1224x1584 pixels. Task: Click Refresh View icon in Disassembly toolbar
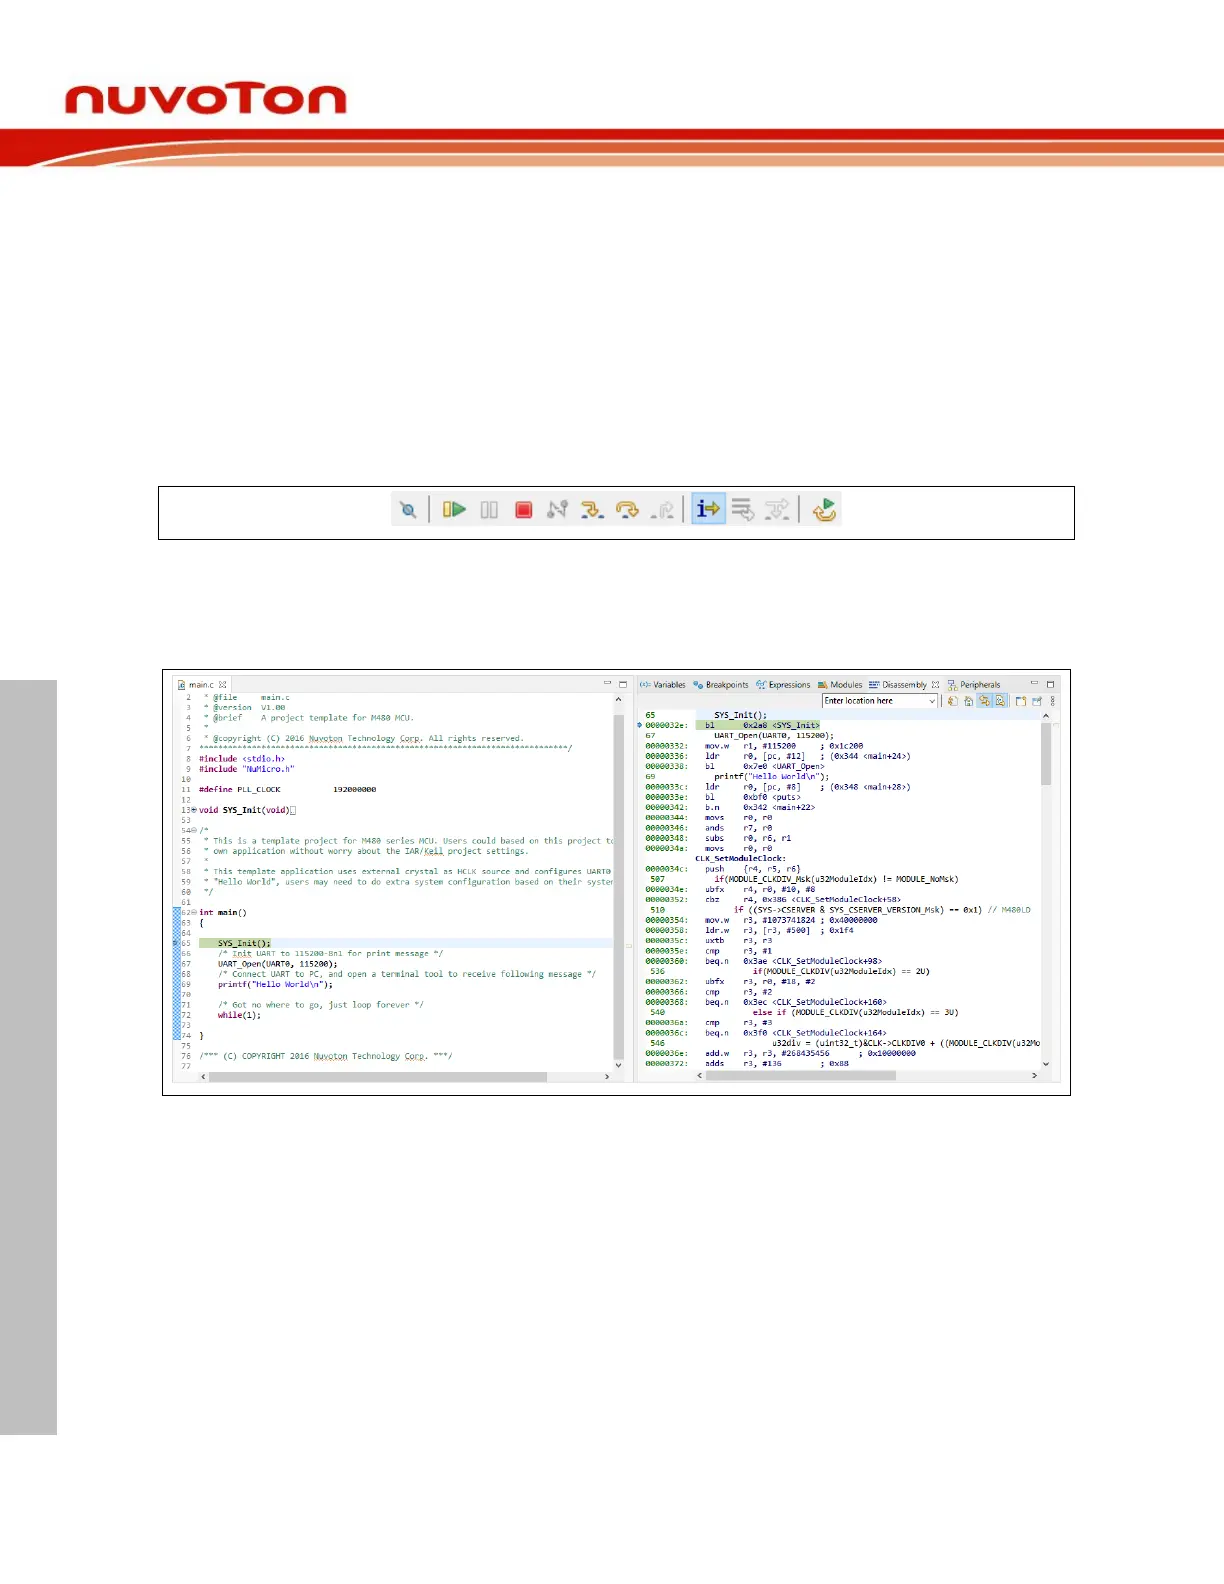952,701
